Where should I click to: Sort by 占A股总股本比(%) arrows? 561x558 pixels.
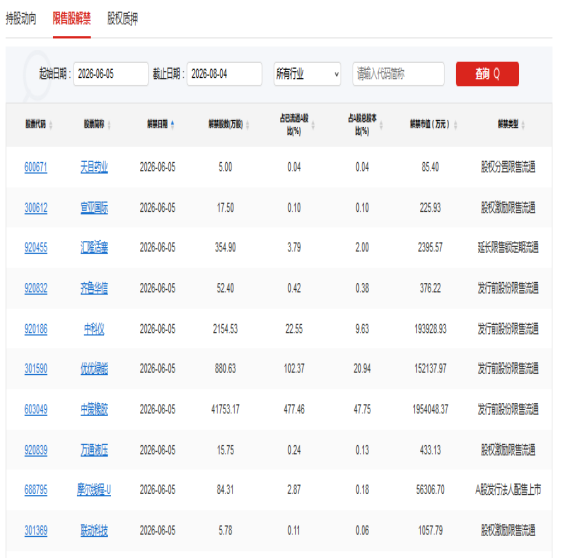(x=381, y=125)
